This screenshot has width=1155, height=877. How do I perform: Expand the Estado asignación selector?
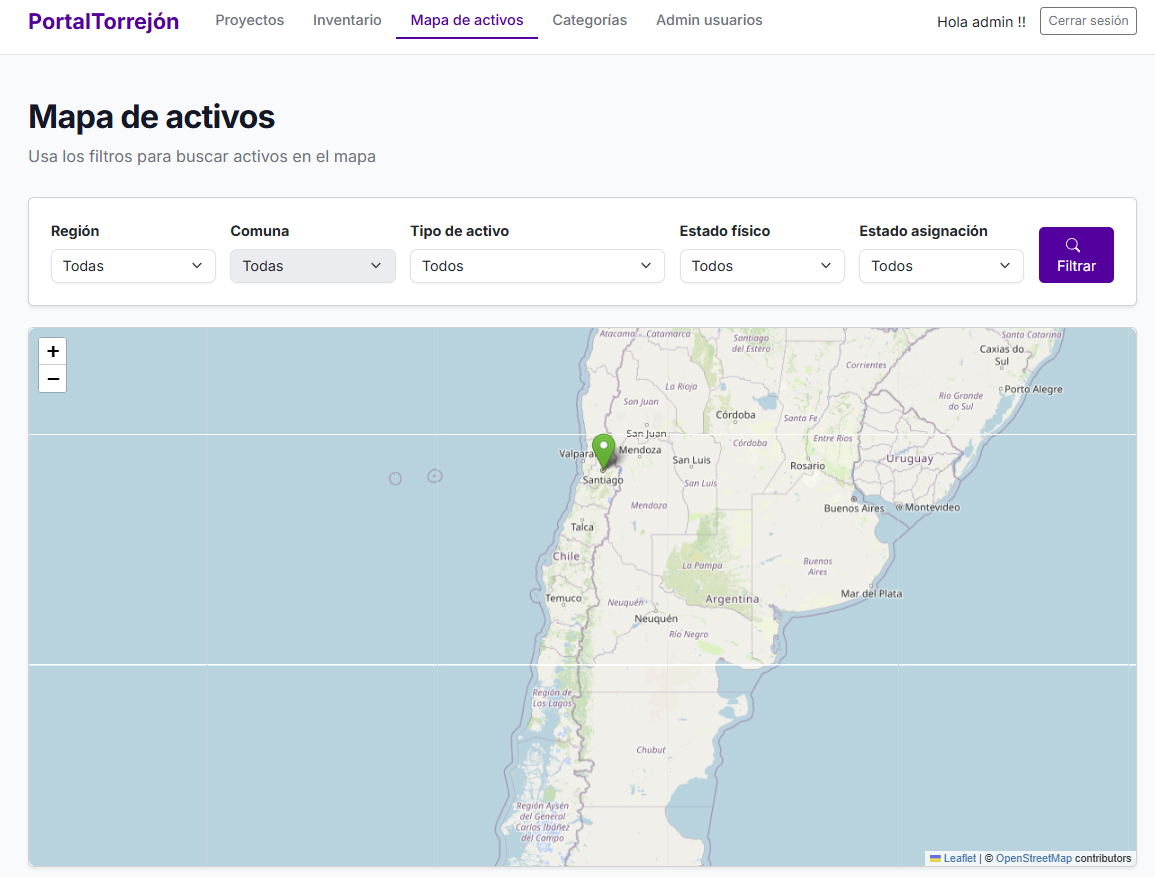pyautogui.click(x=940, y=266)
